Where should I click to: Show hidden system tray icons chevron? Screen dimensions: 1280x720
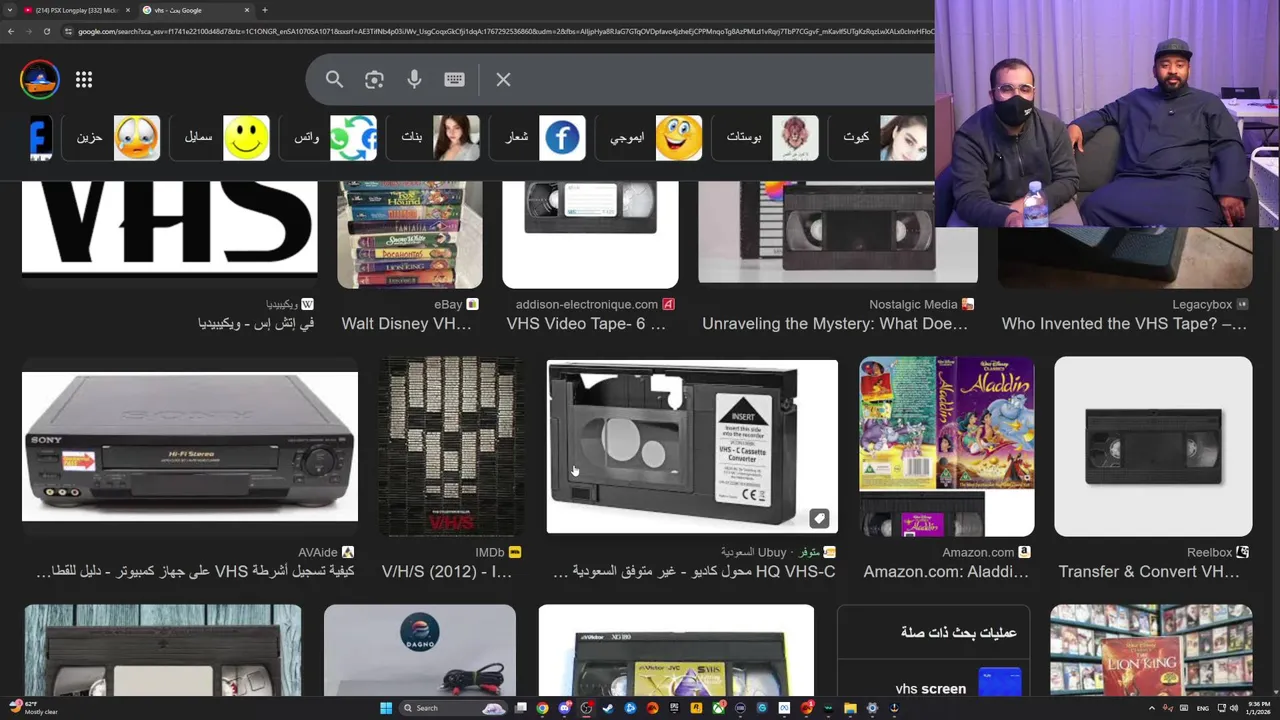click(1151, 708)
